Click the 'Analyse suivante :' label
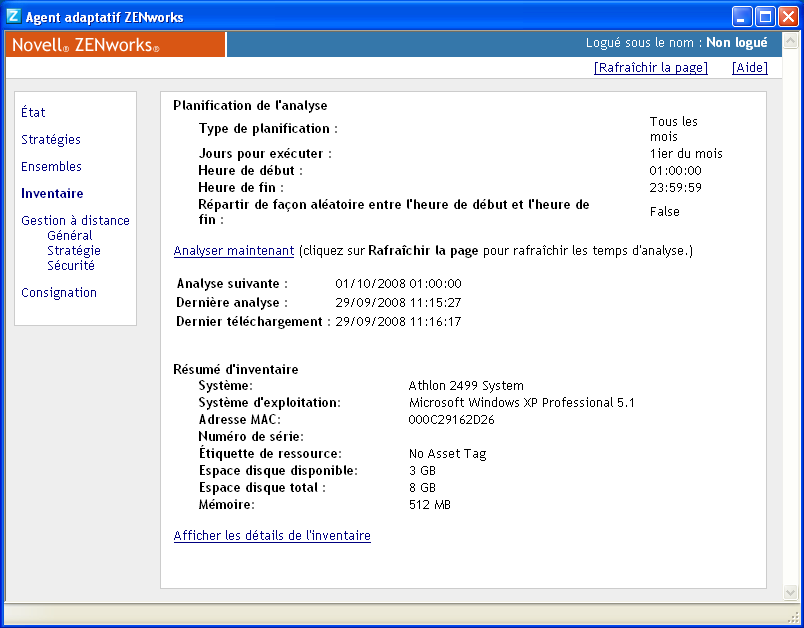 pyautogui.click(x=232, y=283)
